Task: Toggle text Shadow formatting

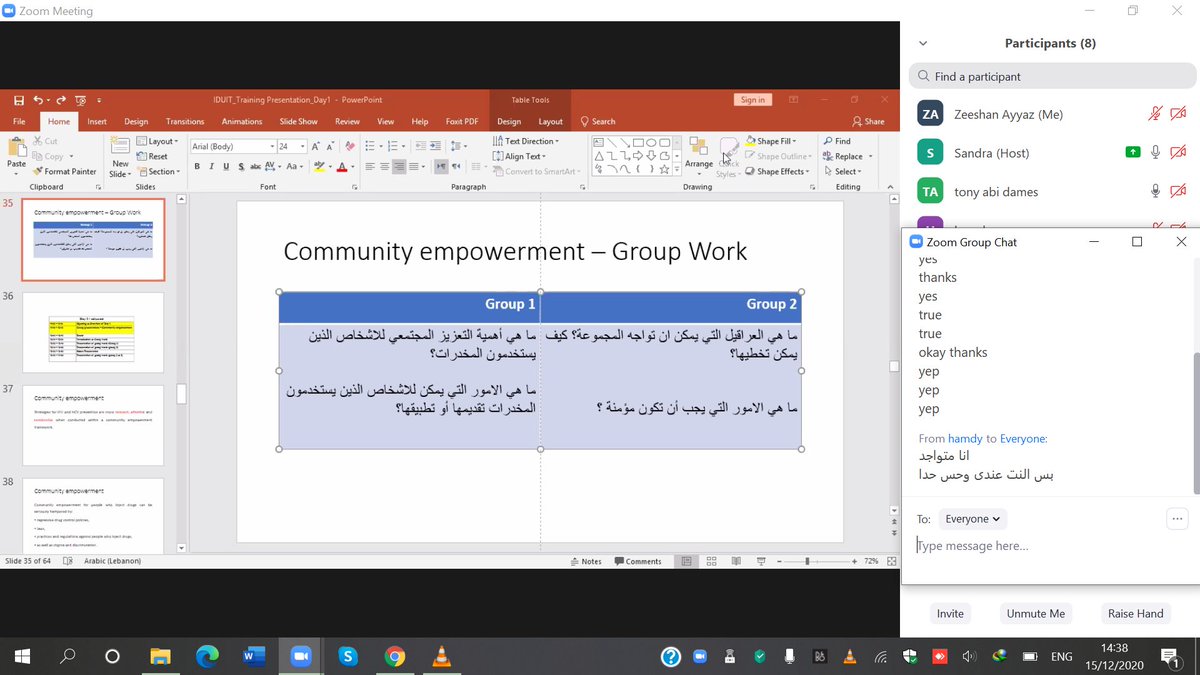Action: point(241,166)
